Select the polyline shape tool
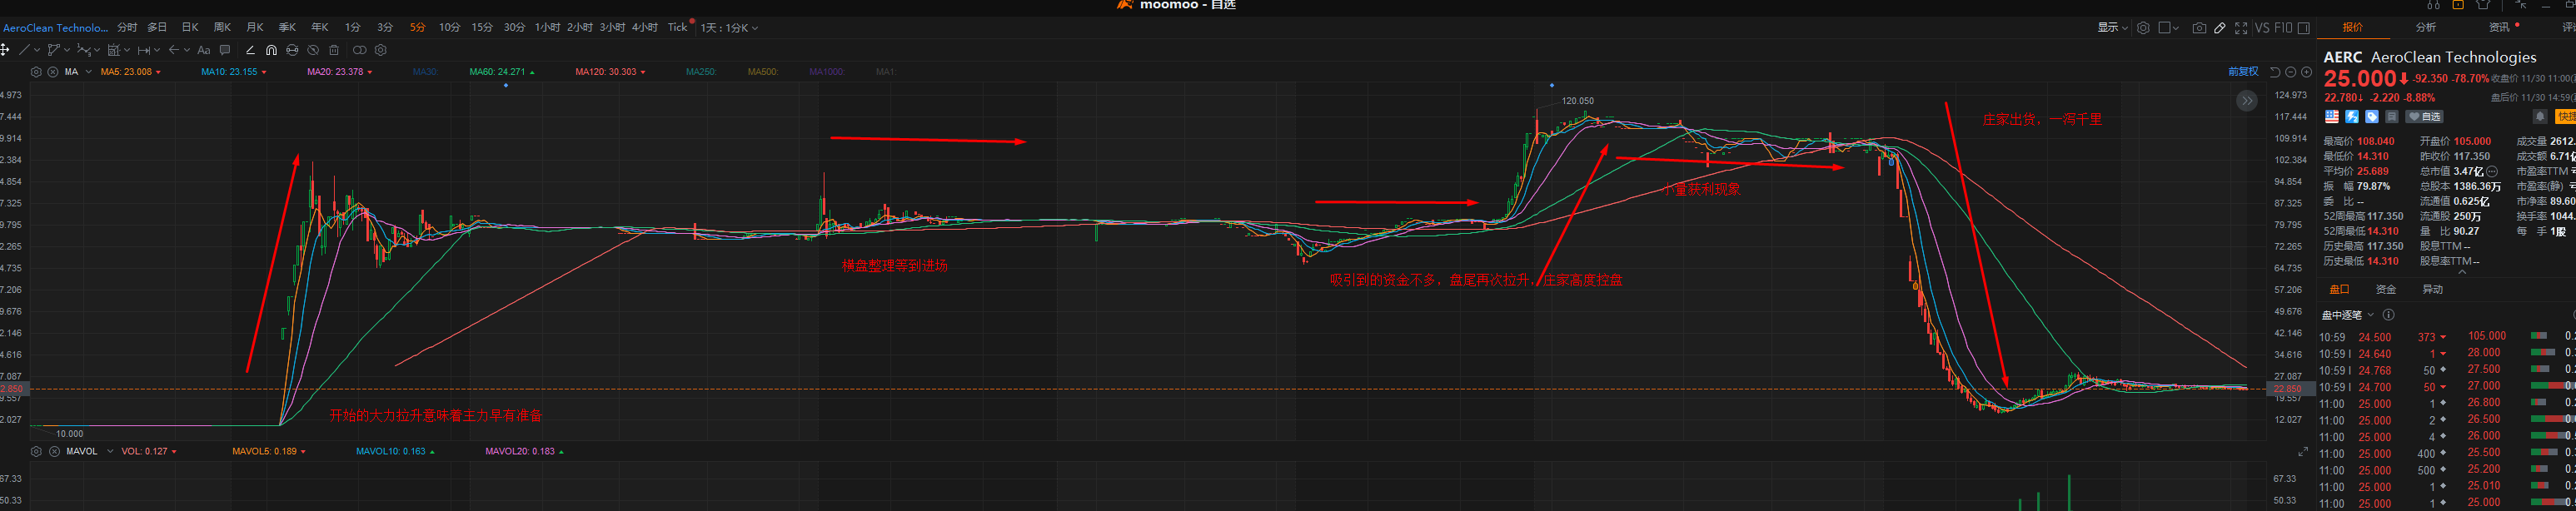This screenshot has height=511, width=2576. pyautogui.click(x=54, y=50)
